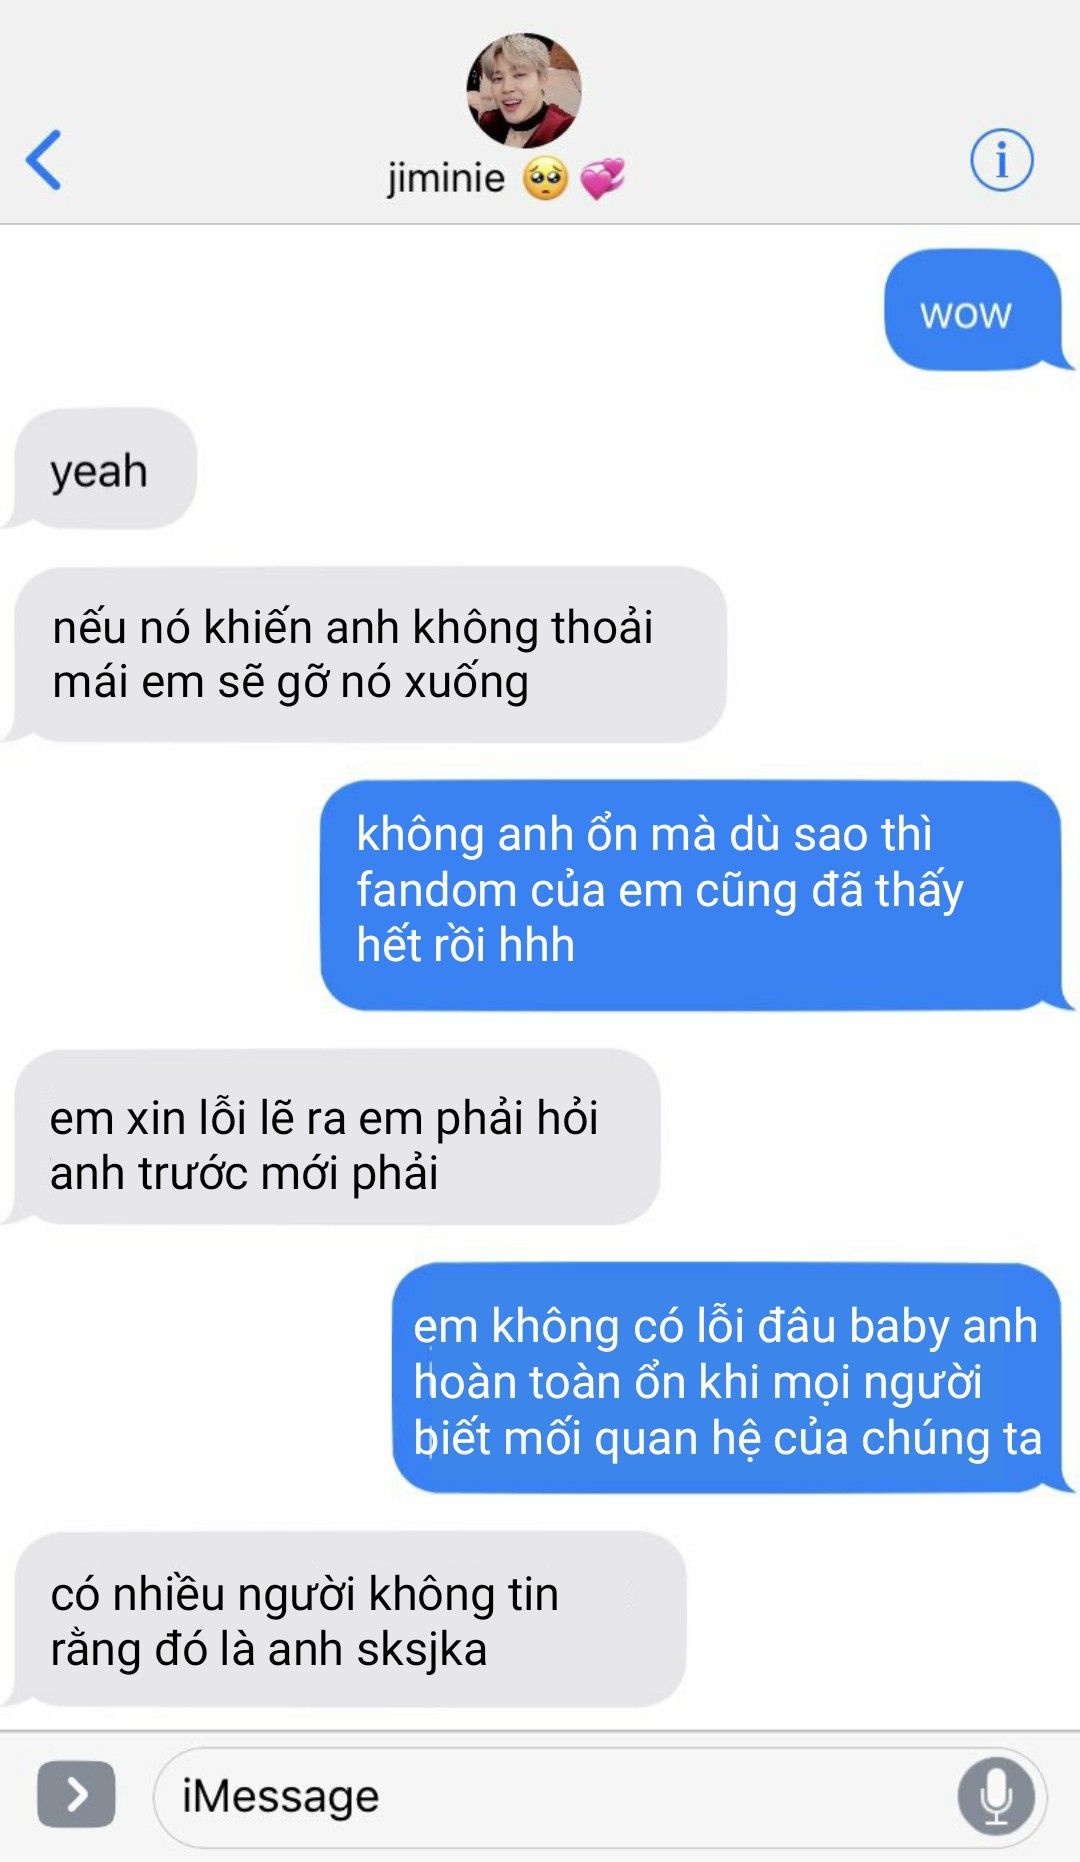Tap the jiminie contact name

pos(446,178)
